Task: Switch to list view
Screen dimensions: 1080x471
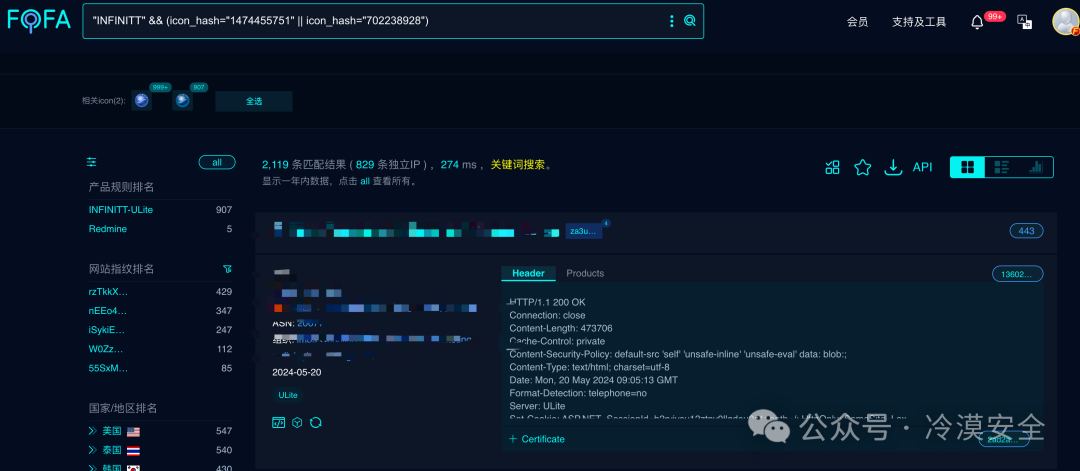Action: click(1001, 167)
